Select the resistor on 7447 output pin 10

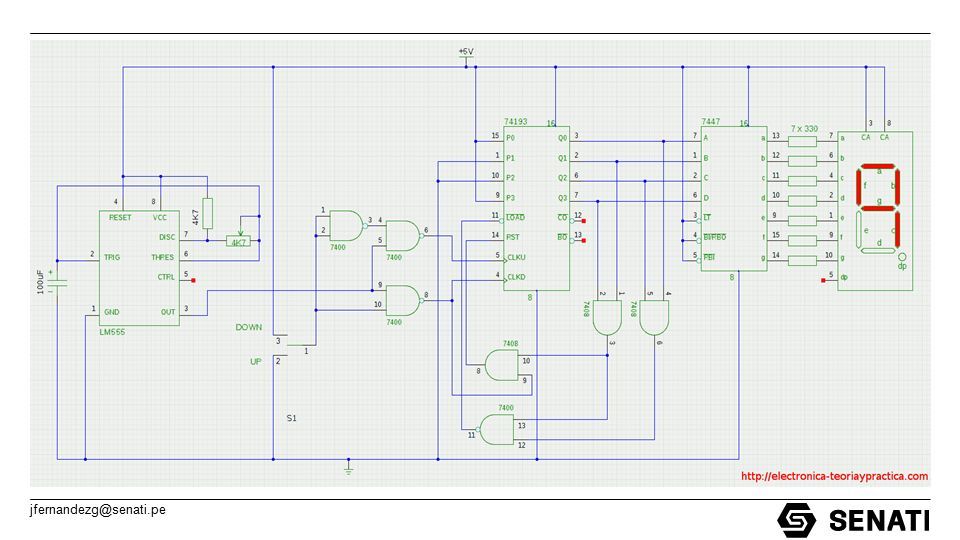(x=801, y=201)
